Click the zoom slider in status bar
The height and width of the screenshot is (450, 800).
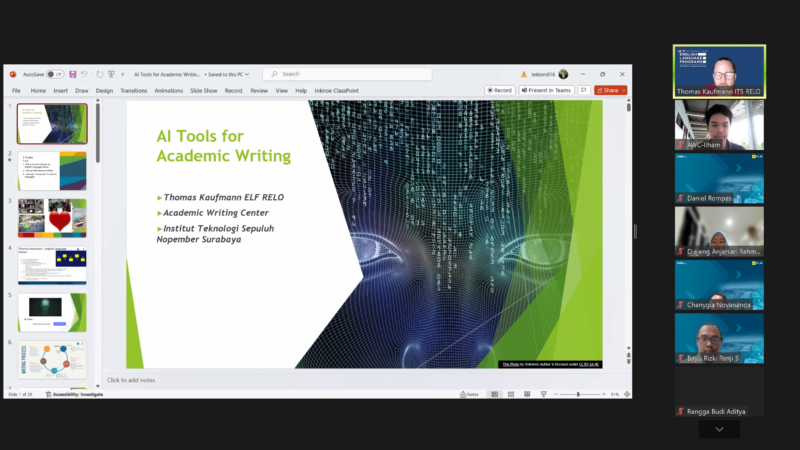(578, 394)
